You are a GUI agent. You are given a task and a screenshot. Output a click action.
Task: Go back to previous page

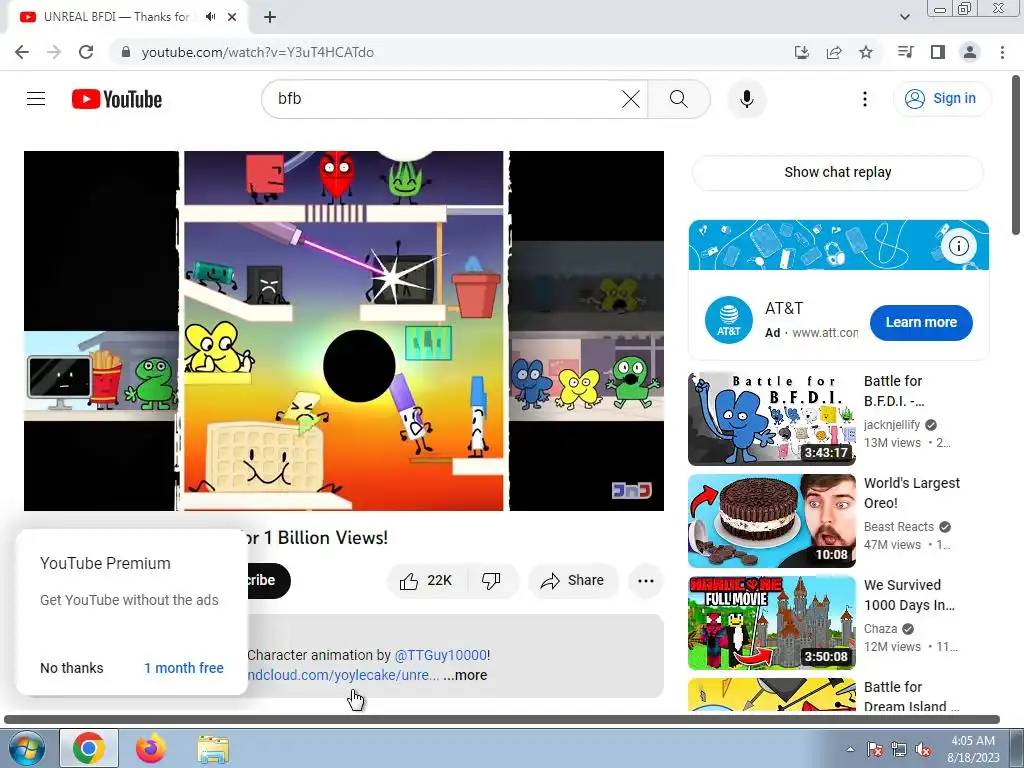[x=22, y=52]
